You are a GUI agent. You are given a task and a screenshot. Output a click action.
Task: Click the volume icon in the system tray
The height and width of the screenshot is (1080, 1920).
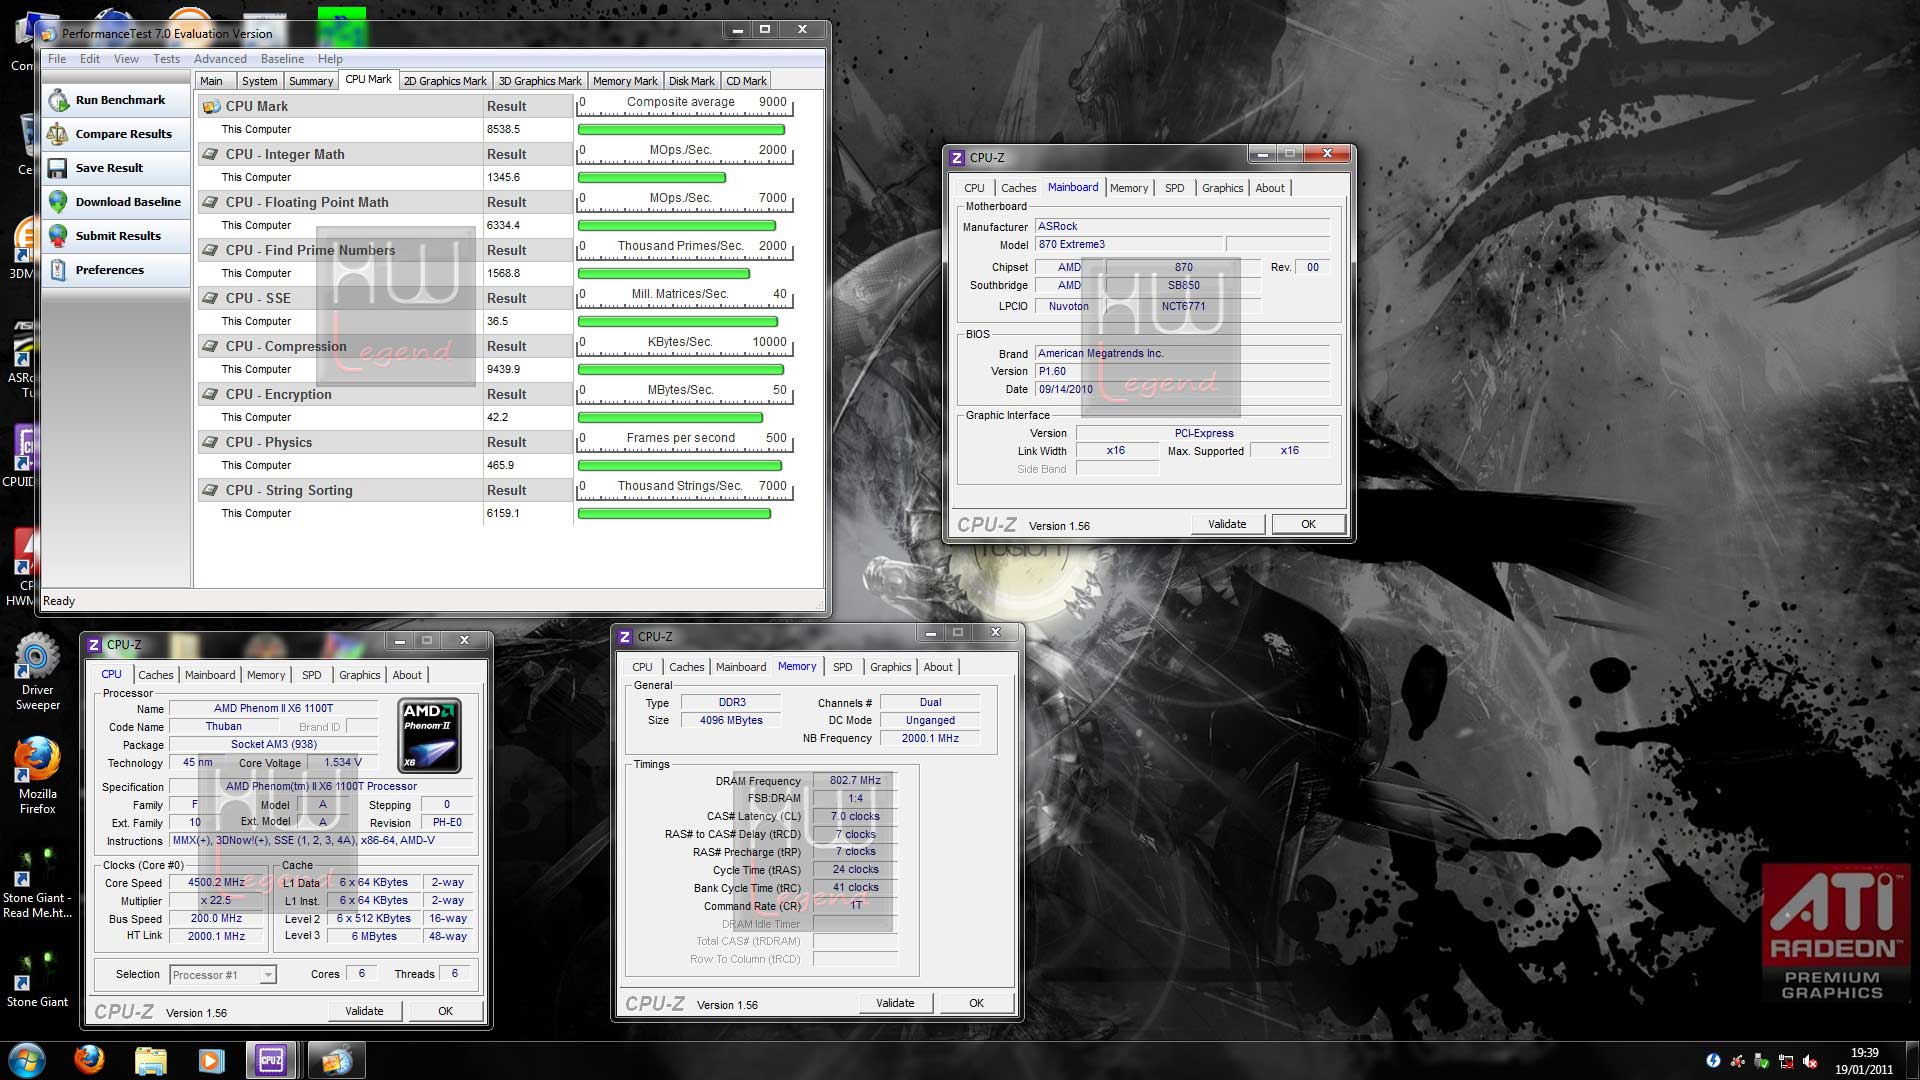(1810, 1062)
